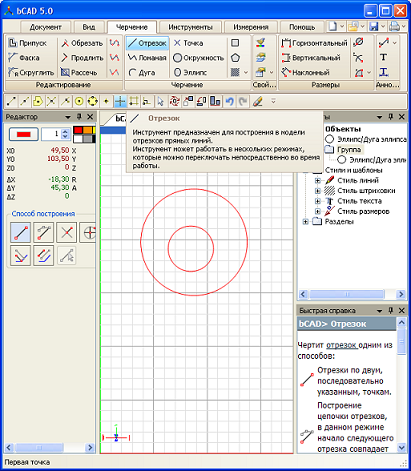411x471 pixels.
Task: Toggle the crosshair snap mode button
Action: click(x=120, y=101)
